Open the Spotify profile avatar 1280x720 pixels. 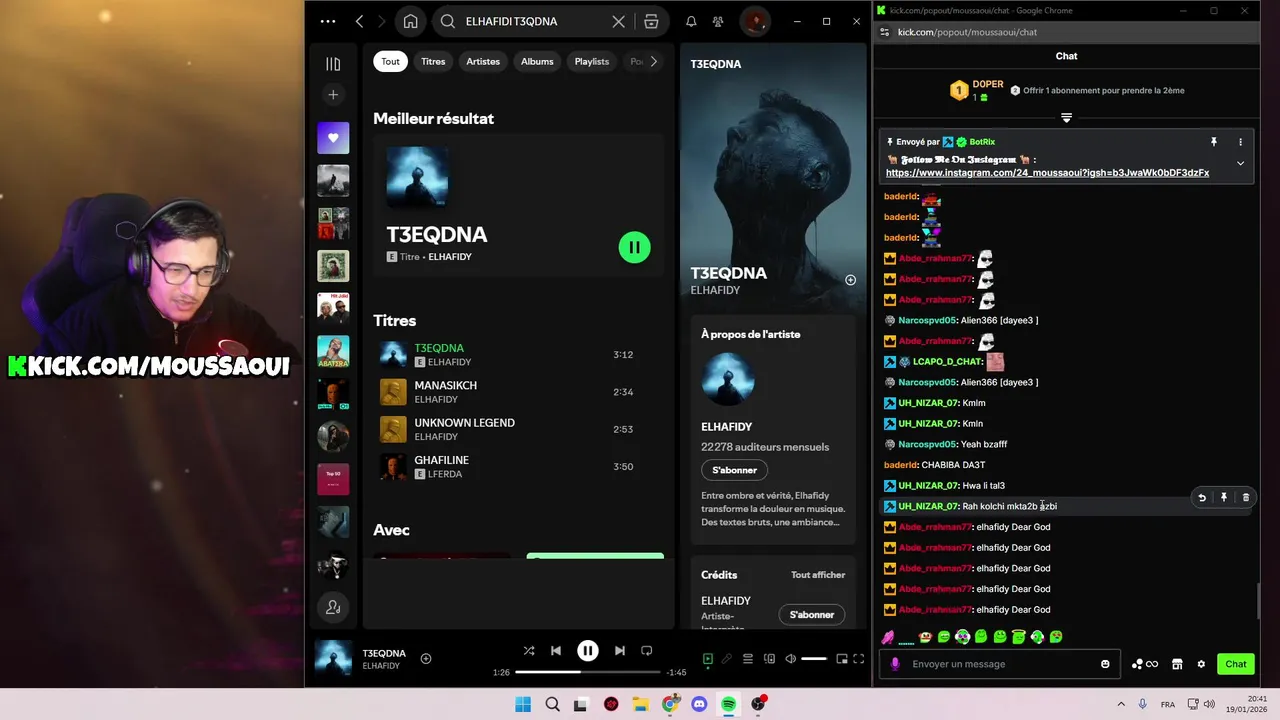click(x=755, y=21)
